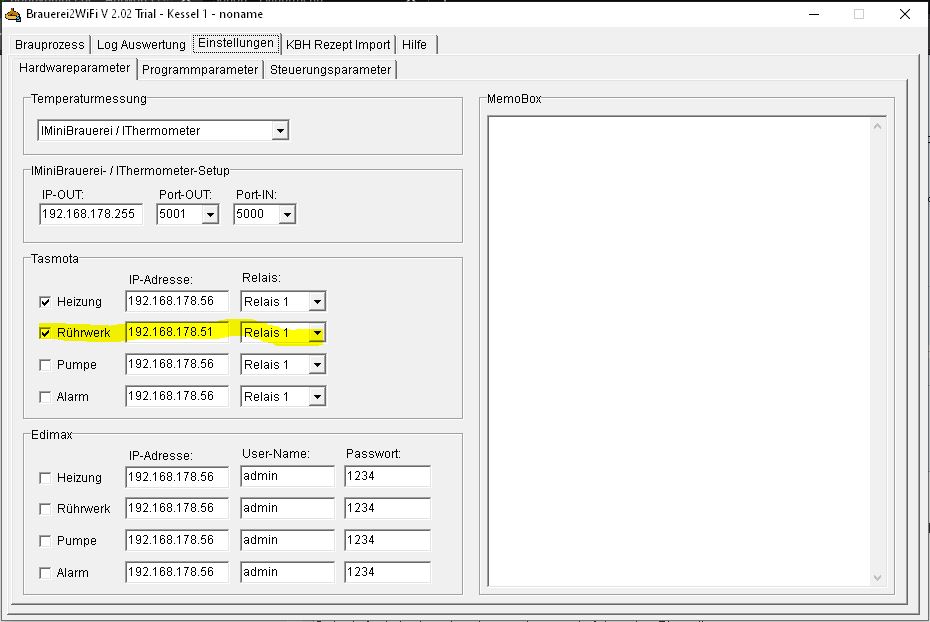This screenshot has height=622, width=930.
Task: Toggle the Tasmota Rührwerk checkbox
Action: click(x=45, y=333)
